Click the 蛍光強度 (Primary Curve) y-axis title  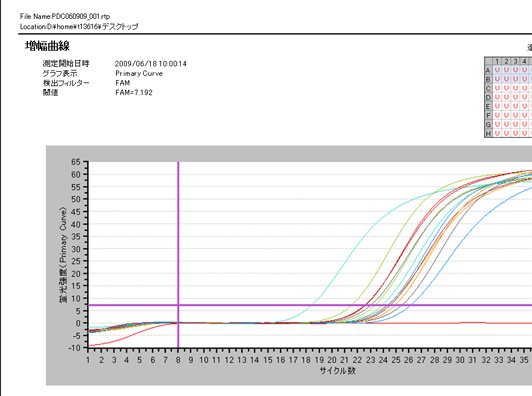(63, 255)
